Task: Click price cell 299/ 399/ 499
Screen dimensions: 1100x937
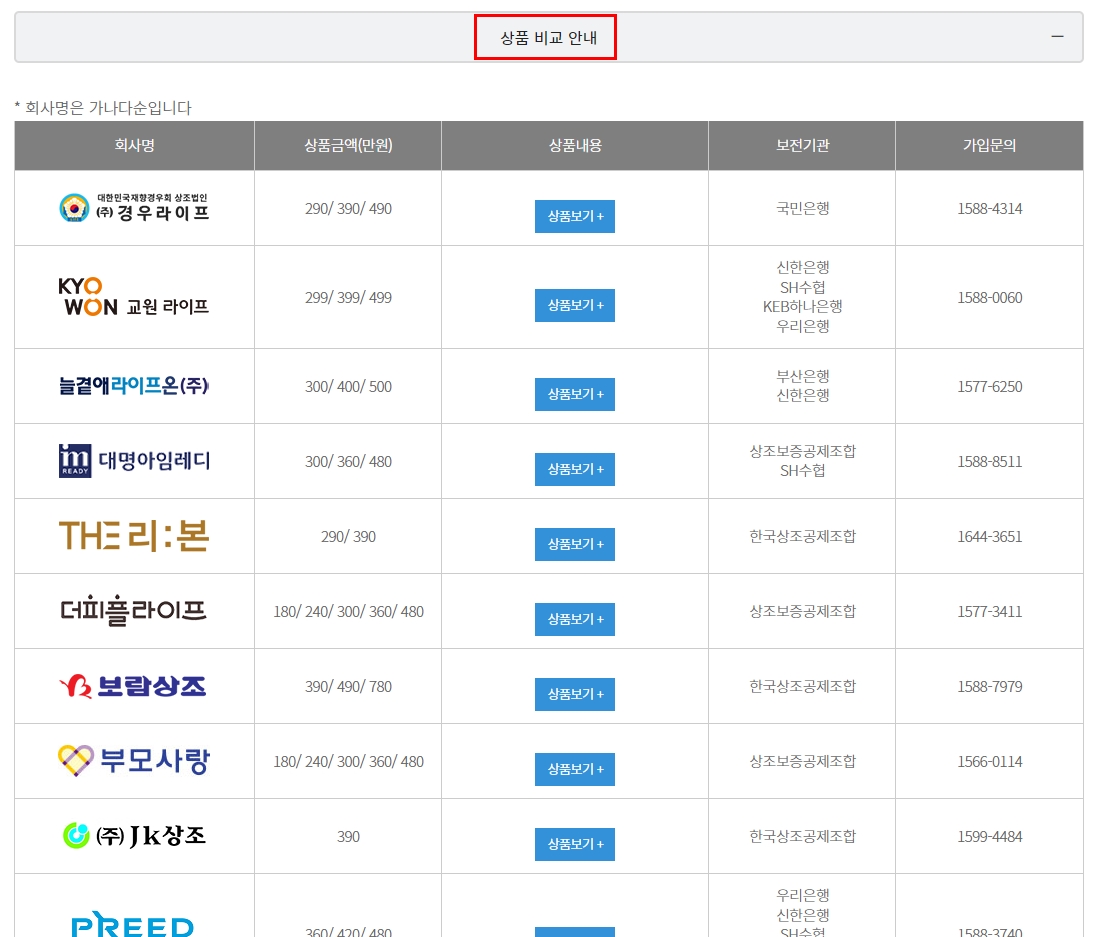Action: [348, 297]
